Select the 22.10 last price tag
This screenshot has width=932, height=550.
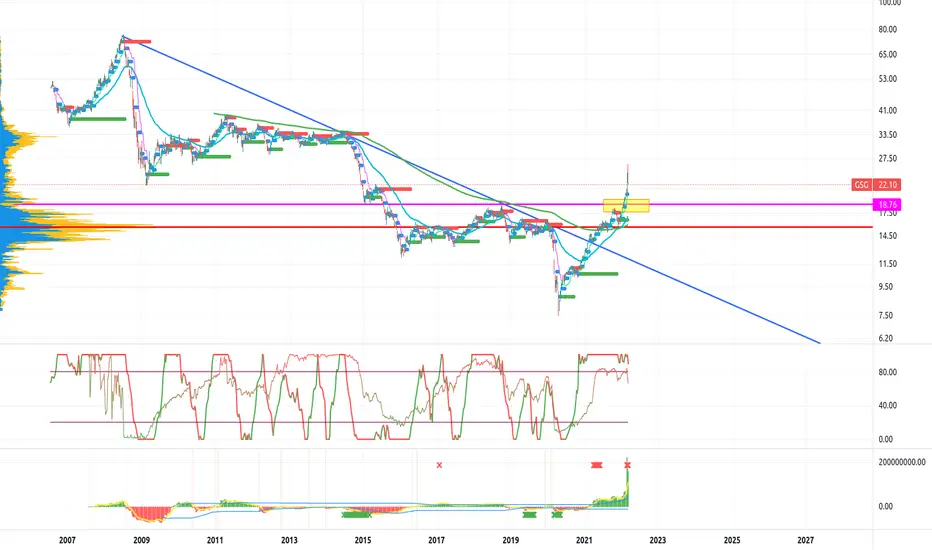(887, 185)
